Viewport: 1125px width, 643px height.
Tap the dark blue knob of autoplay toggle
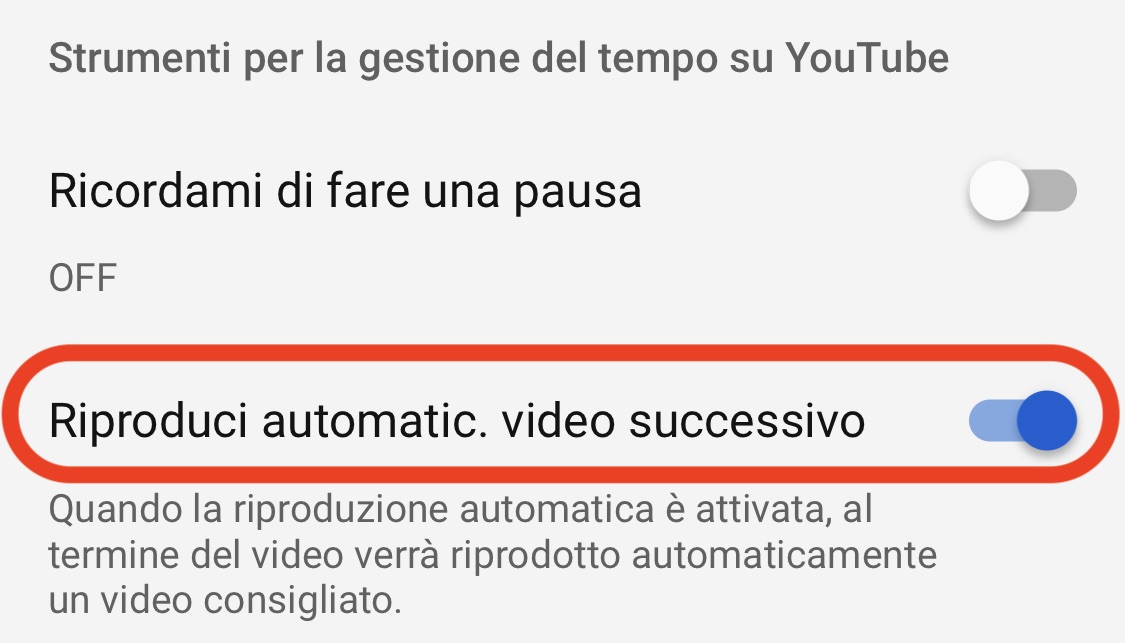point(1047,421)
